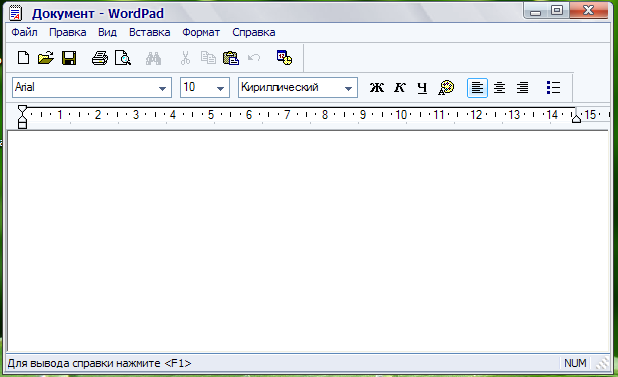Open the Справка menu

tap(254, 32)
